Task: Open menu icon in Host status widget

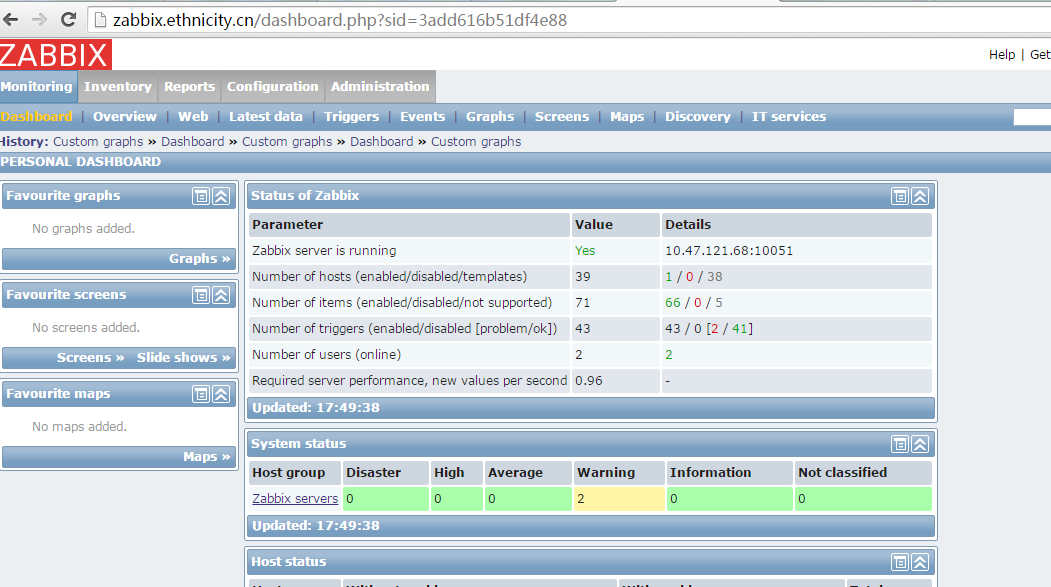Action: click(x=900, y=562)
